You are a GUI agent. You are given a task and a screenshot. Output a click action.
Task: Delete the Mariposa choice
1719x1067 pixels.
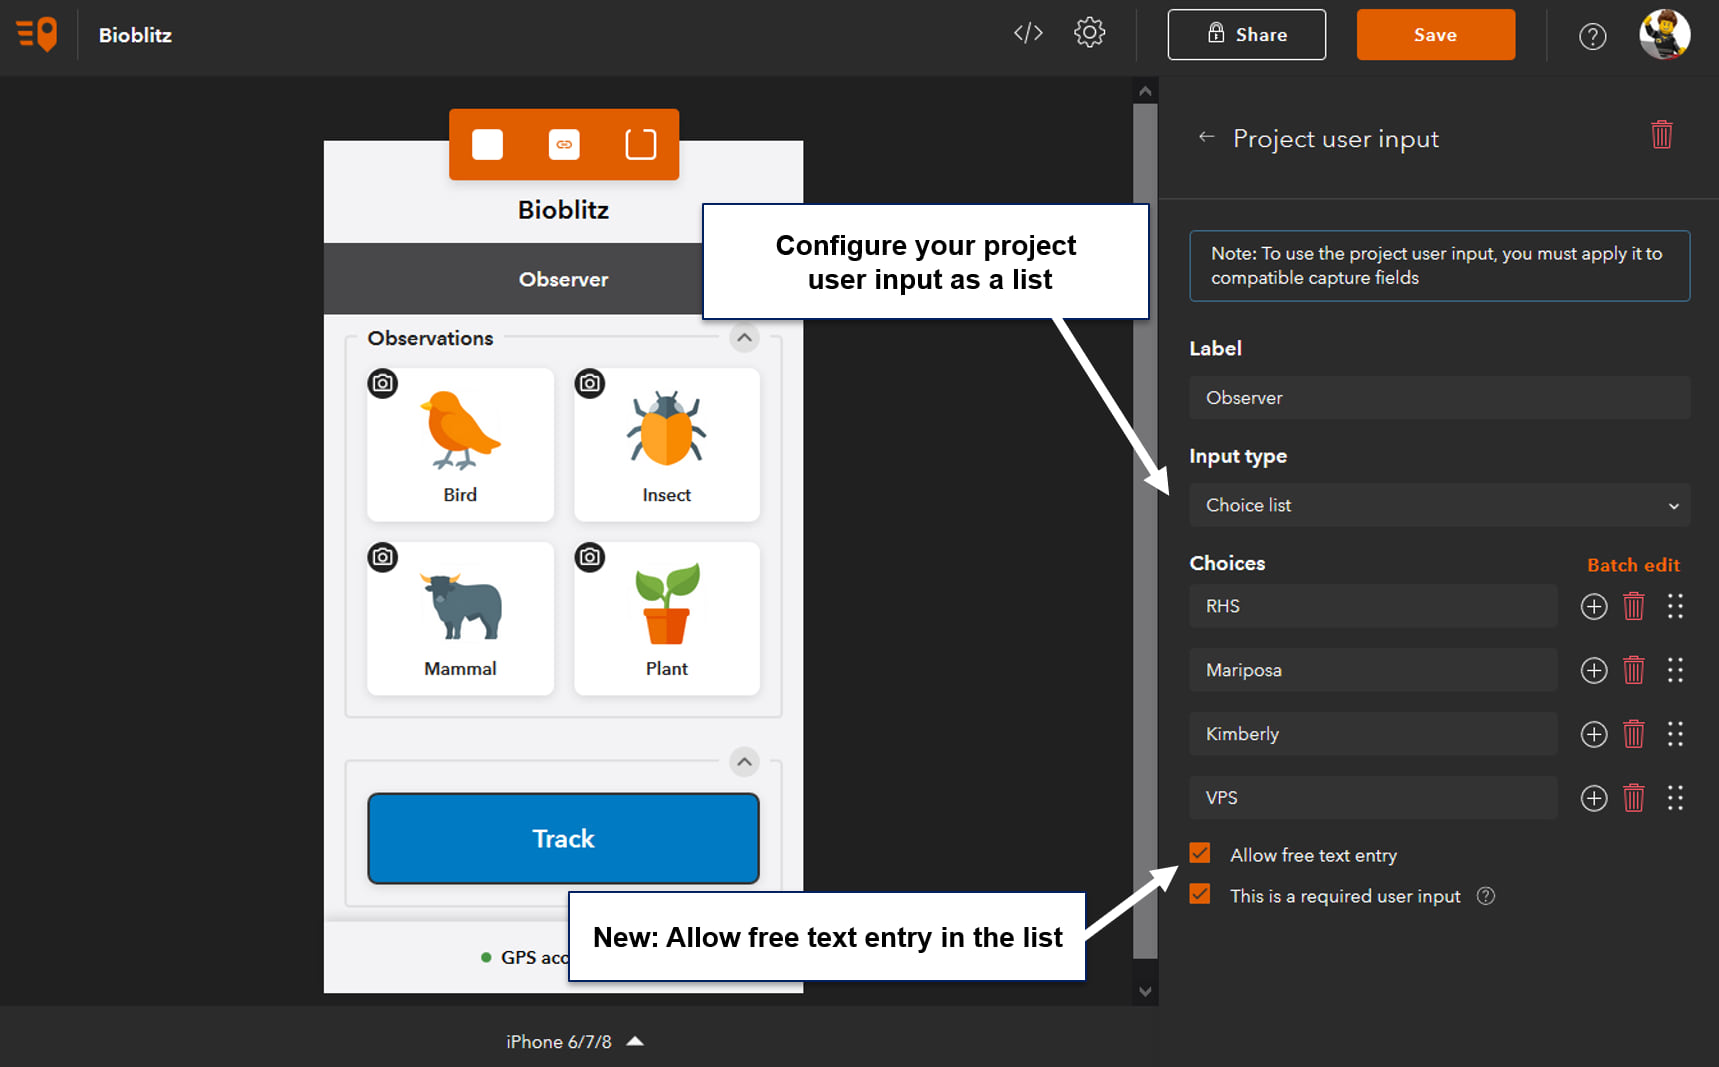[1634, 670]
